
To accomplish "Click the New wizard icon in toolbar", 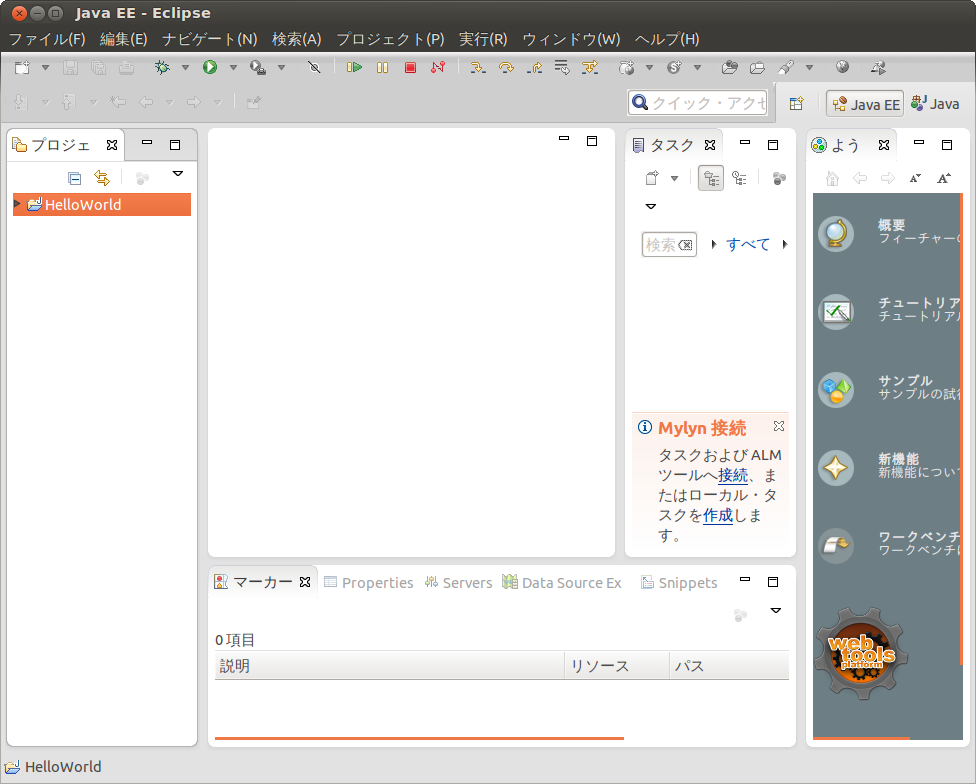I will pyautogui.click(x=22, y=67).
